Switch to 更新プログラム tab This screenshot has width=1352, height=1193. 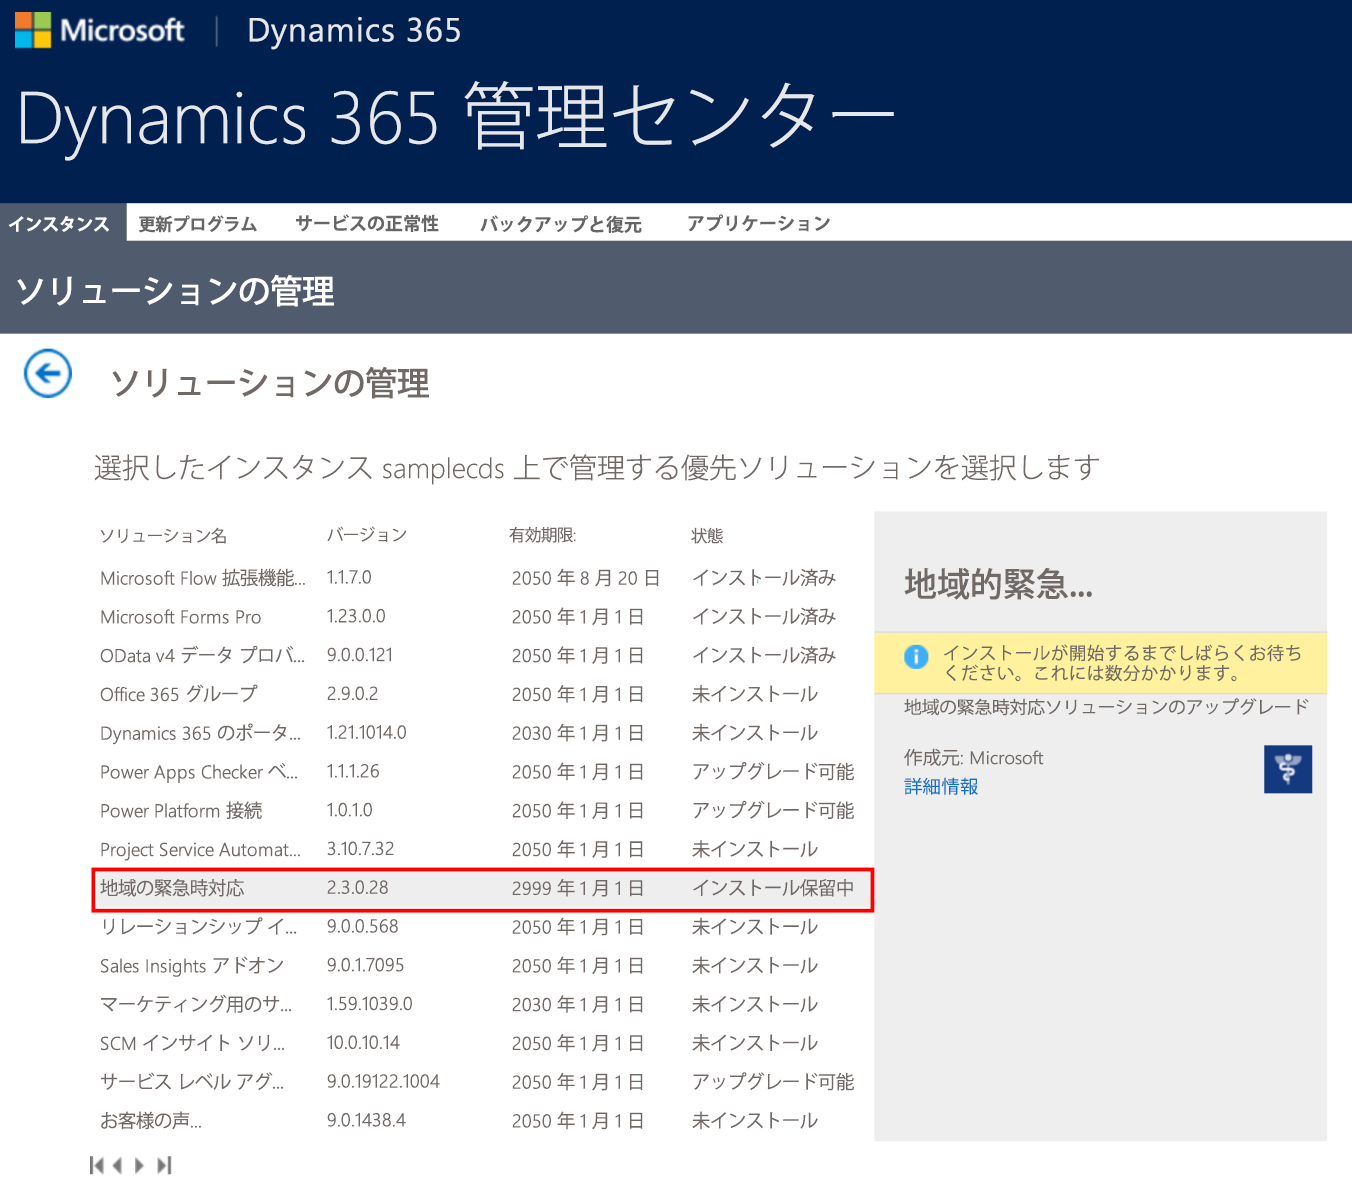(x=198, y=224)
